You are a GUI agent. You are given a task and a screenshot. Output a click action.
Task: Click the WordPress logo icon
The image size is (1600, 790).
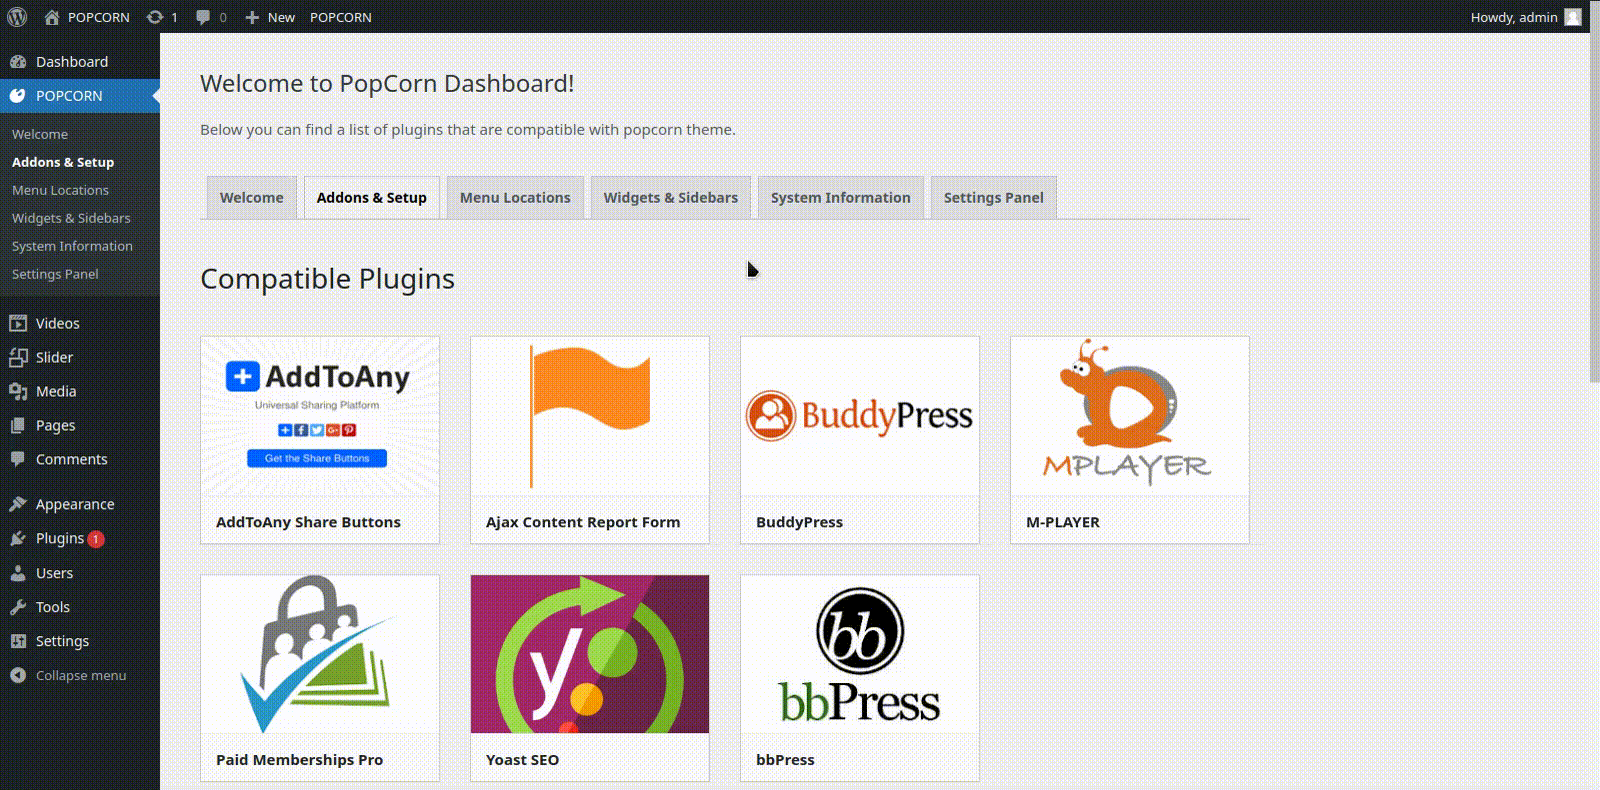point(17,17)
